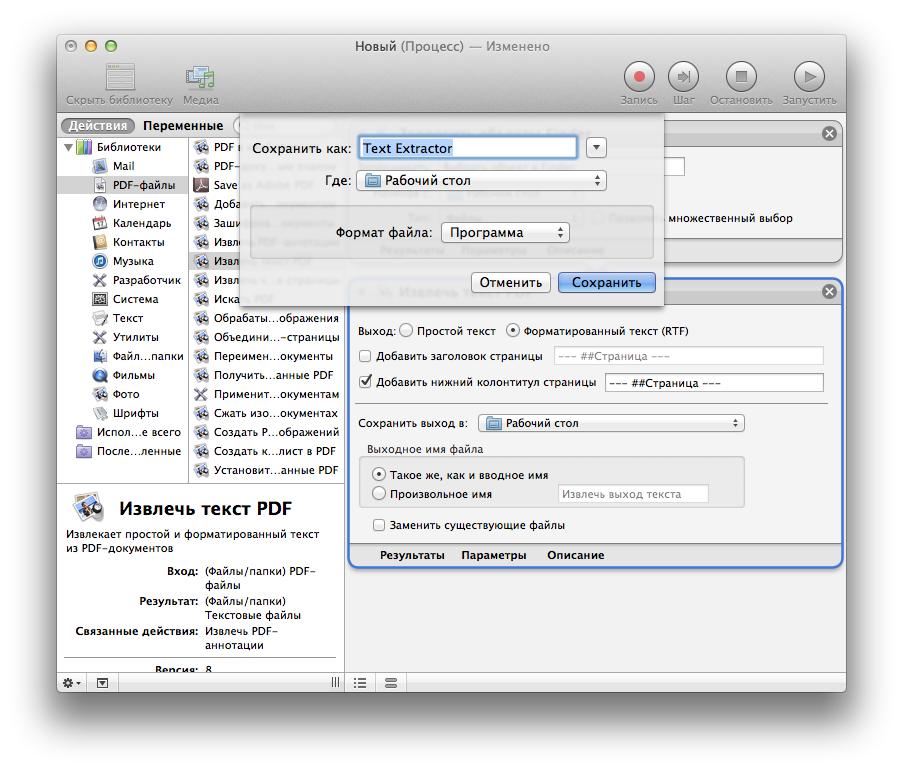This screenshot has width=903, height=771.
Task: Switch to the Переменные tab
Action: pos(182,126)
